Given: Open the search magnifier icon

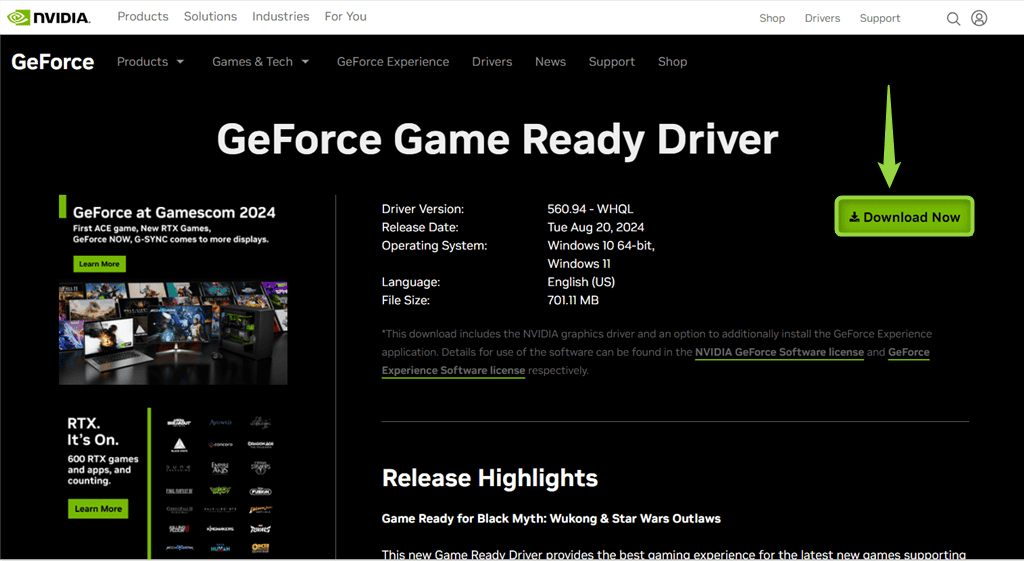Looking at the screenshot, I should (953, 18).
